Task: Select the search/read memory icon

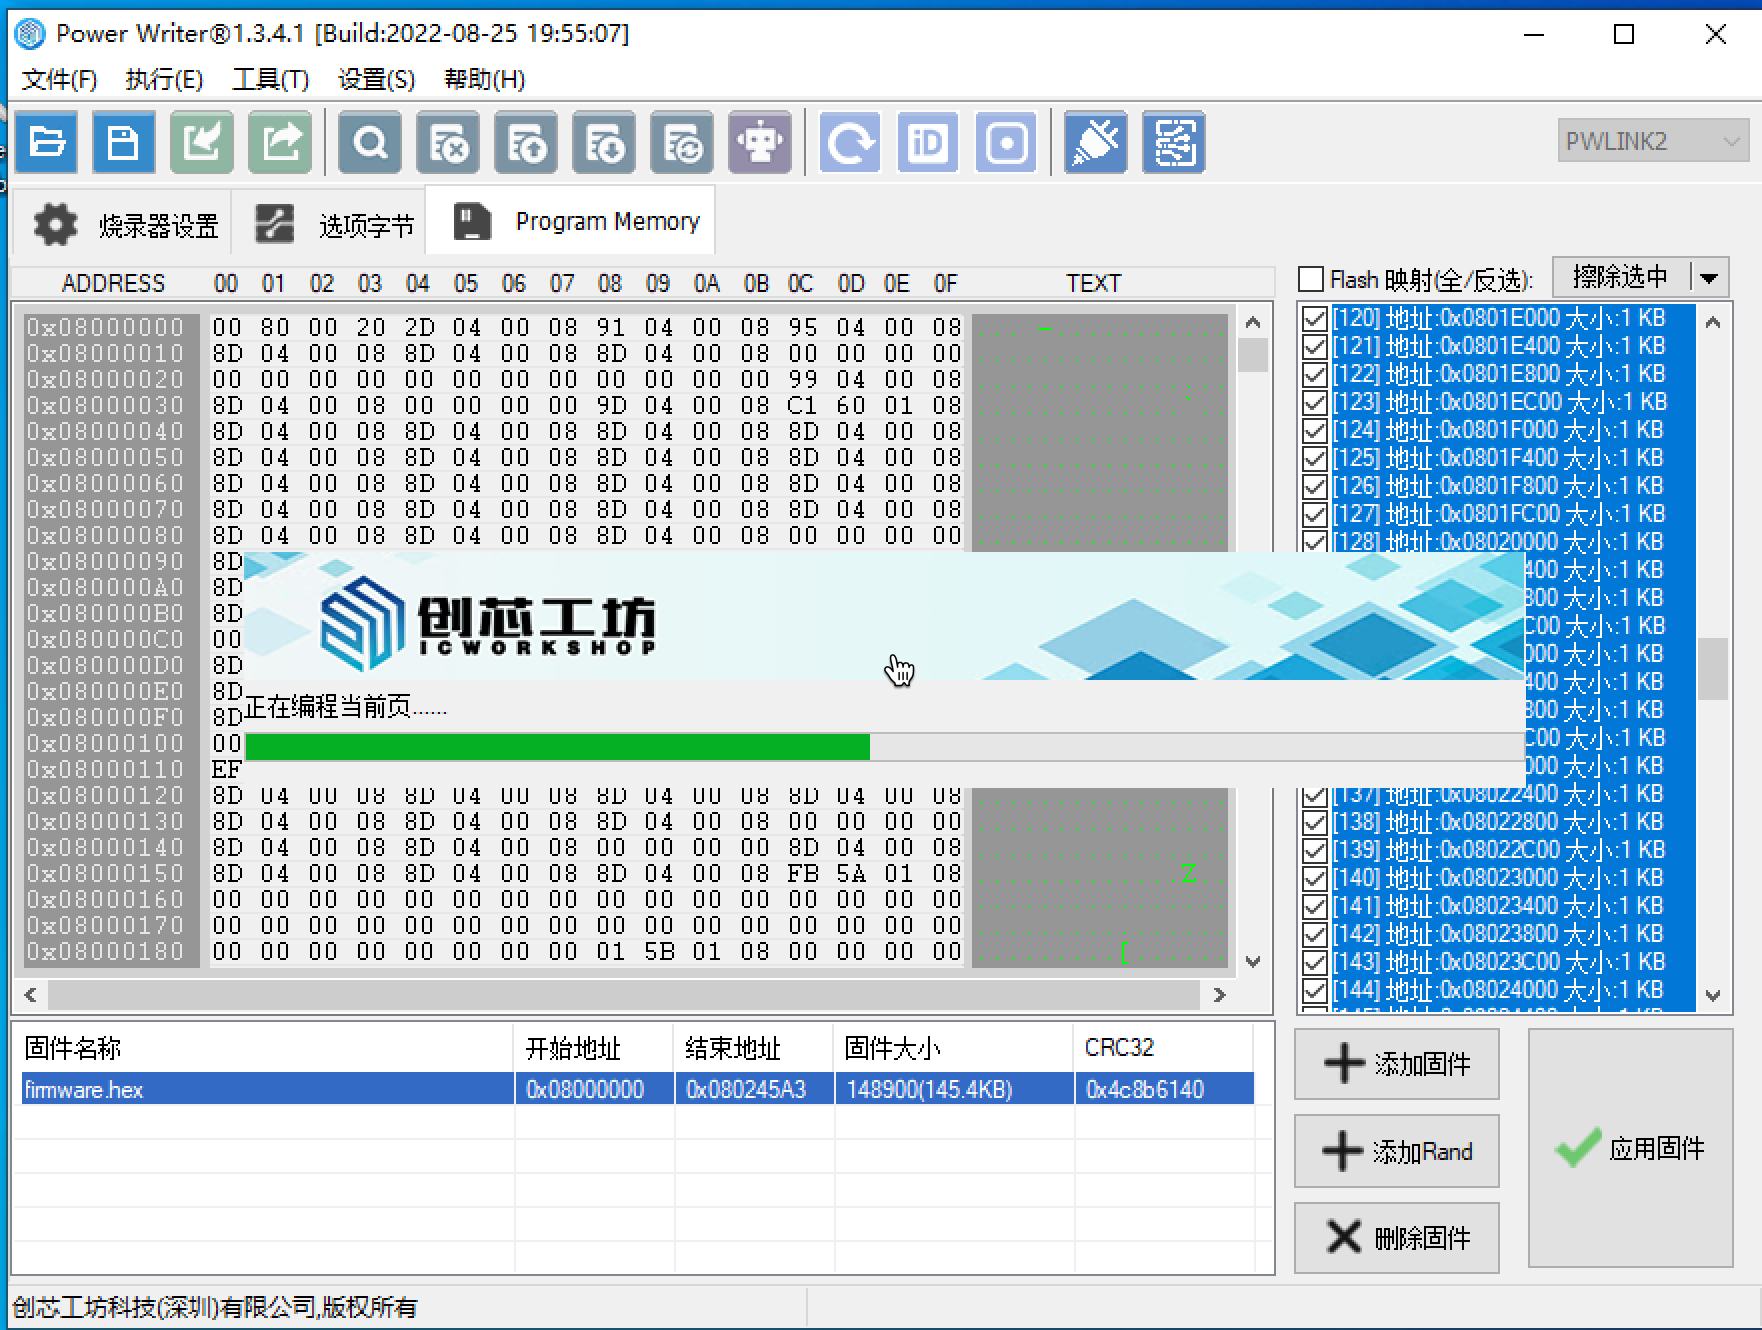Action: pyautogui.click(x=369, y=142)
